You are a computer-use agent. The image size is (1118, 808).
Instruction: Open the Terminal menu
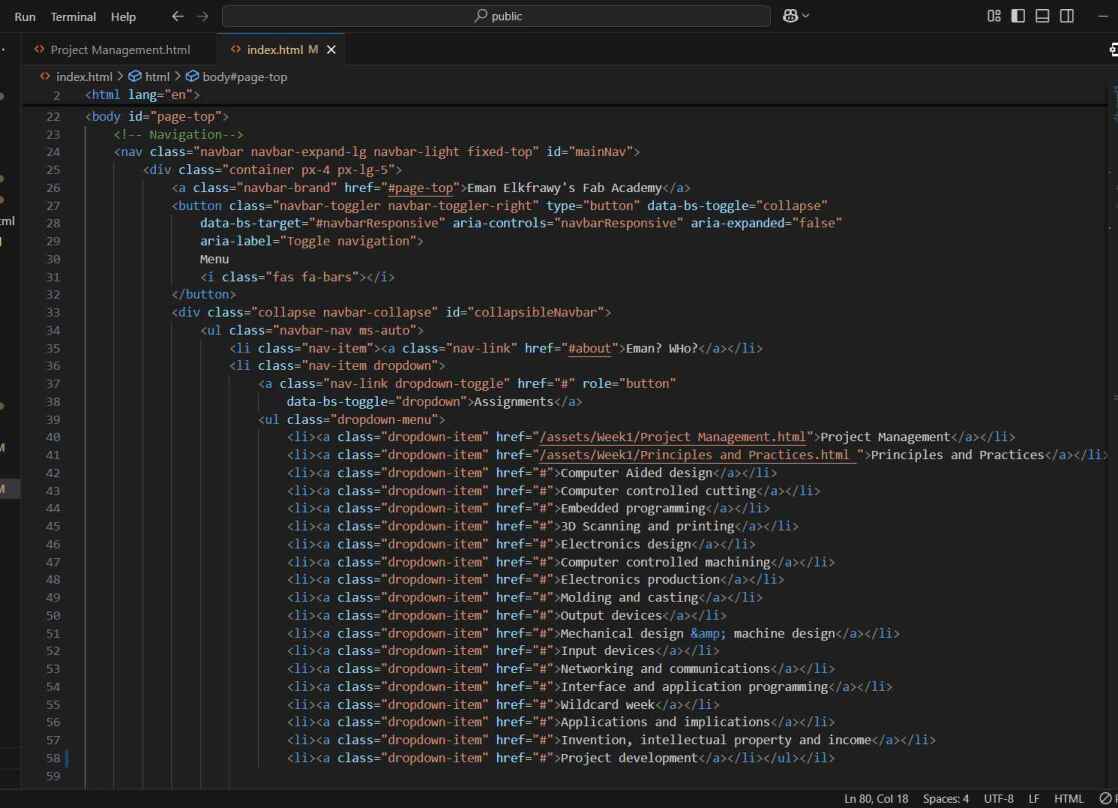pyautogui.click(x=73, y=16)
